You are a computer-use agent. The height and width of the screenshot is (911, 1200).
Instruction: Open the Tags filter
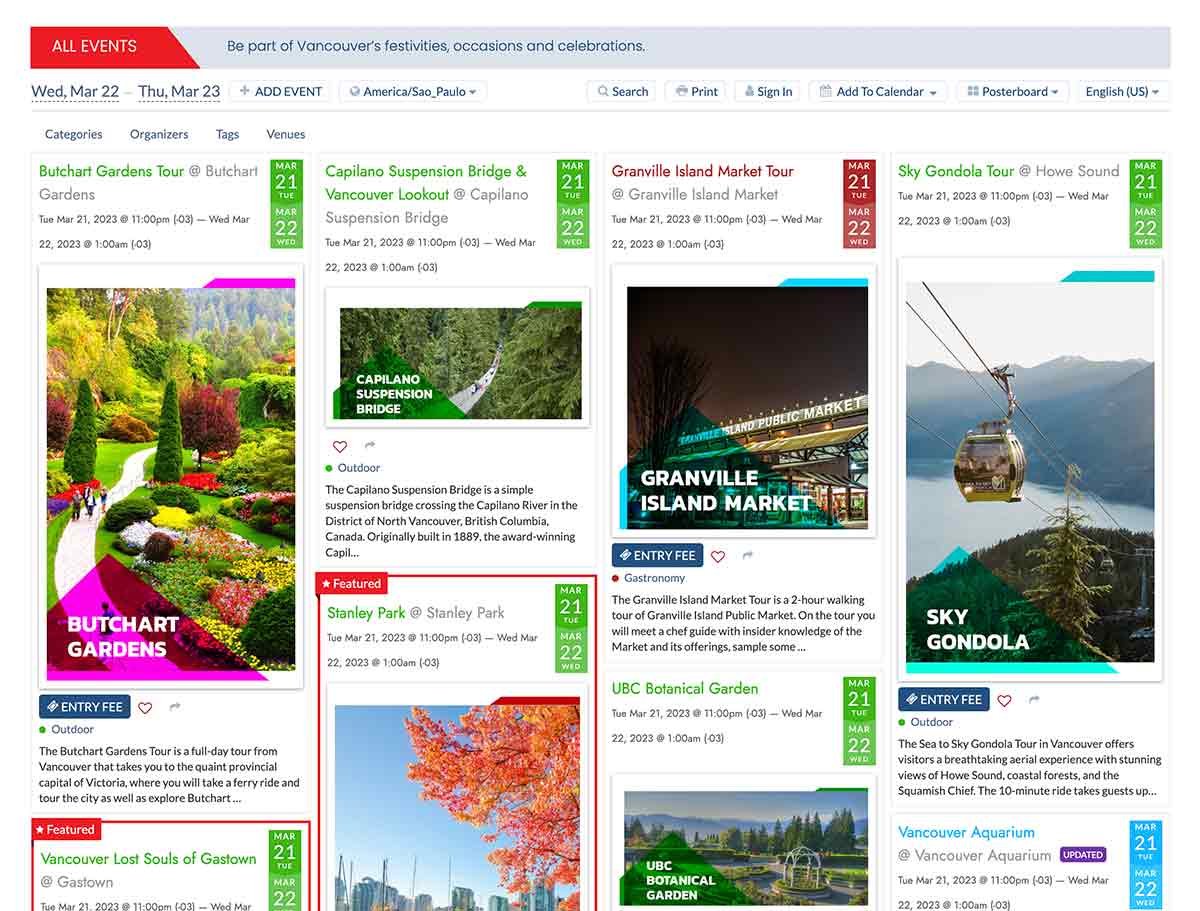(227, 134)
